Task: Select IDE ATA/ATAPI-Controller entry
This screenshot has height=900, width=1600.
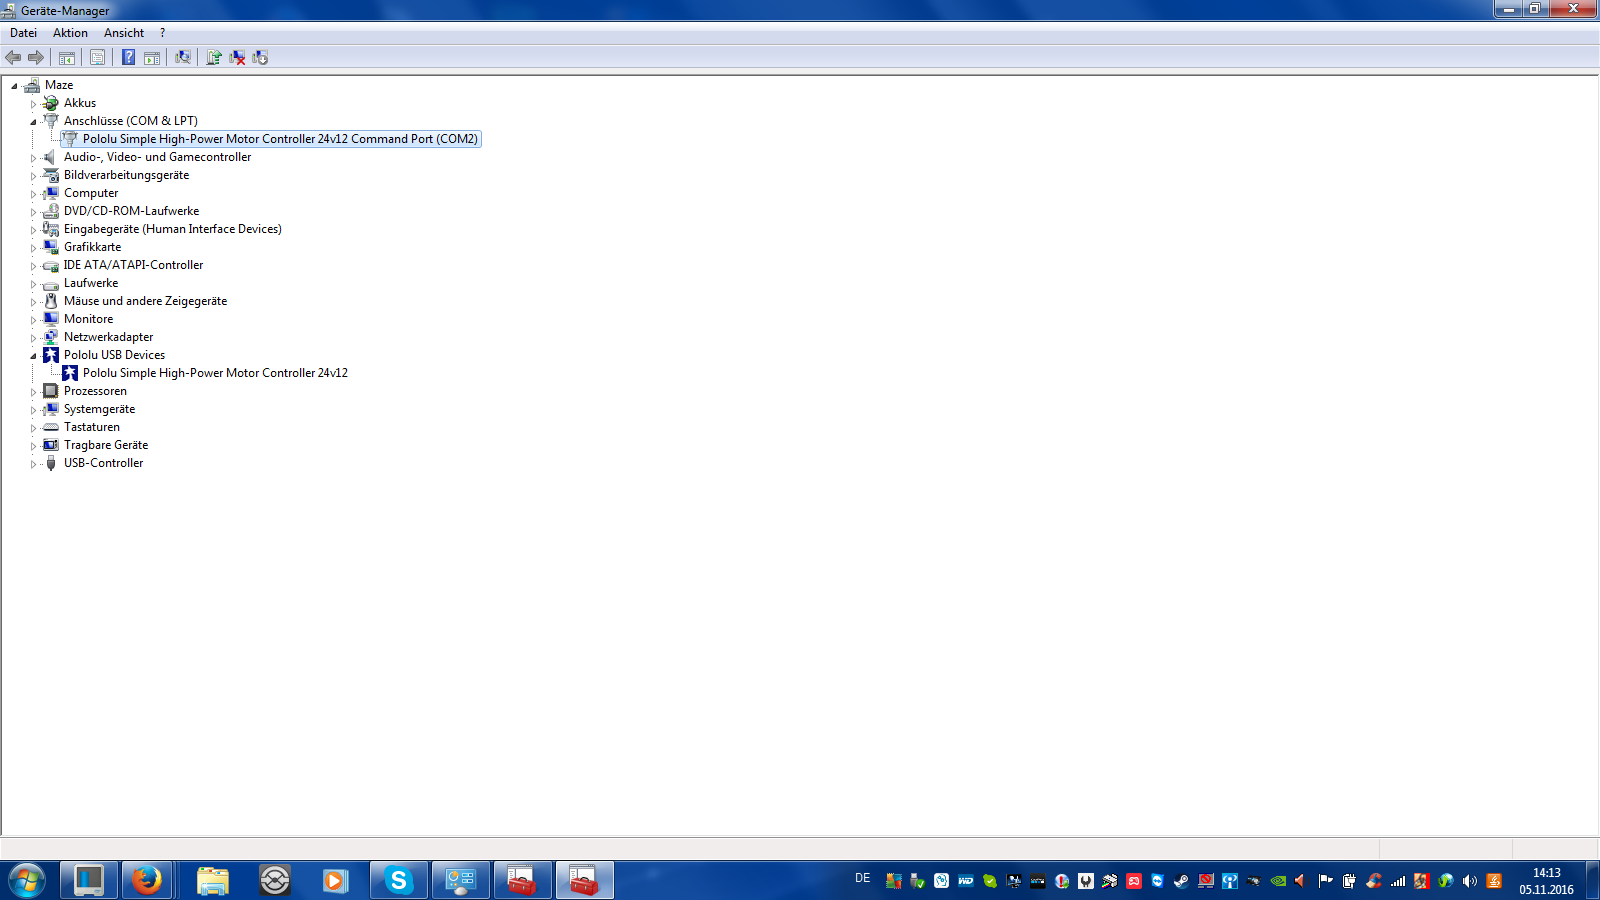Action: tap(133, 265)
